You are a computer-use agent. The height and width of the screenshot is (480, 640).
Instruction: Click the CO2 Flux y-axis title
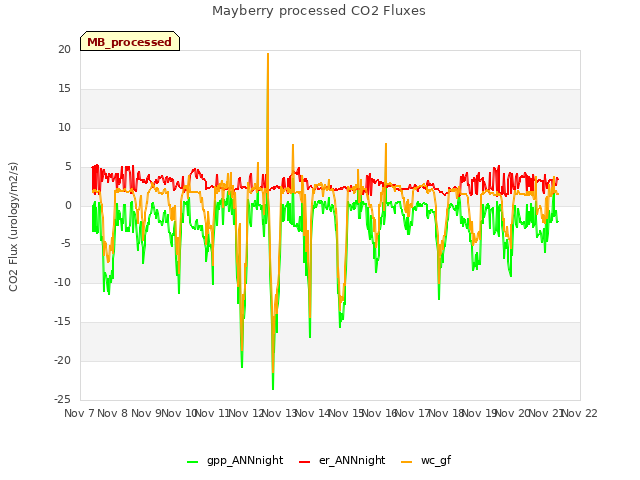[13, 227]
